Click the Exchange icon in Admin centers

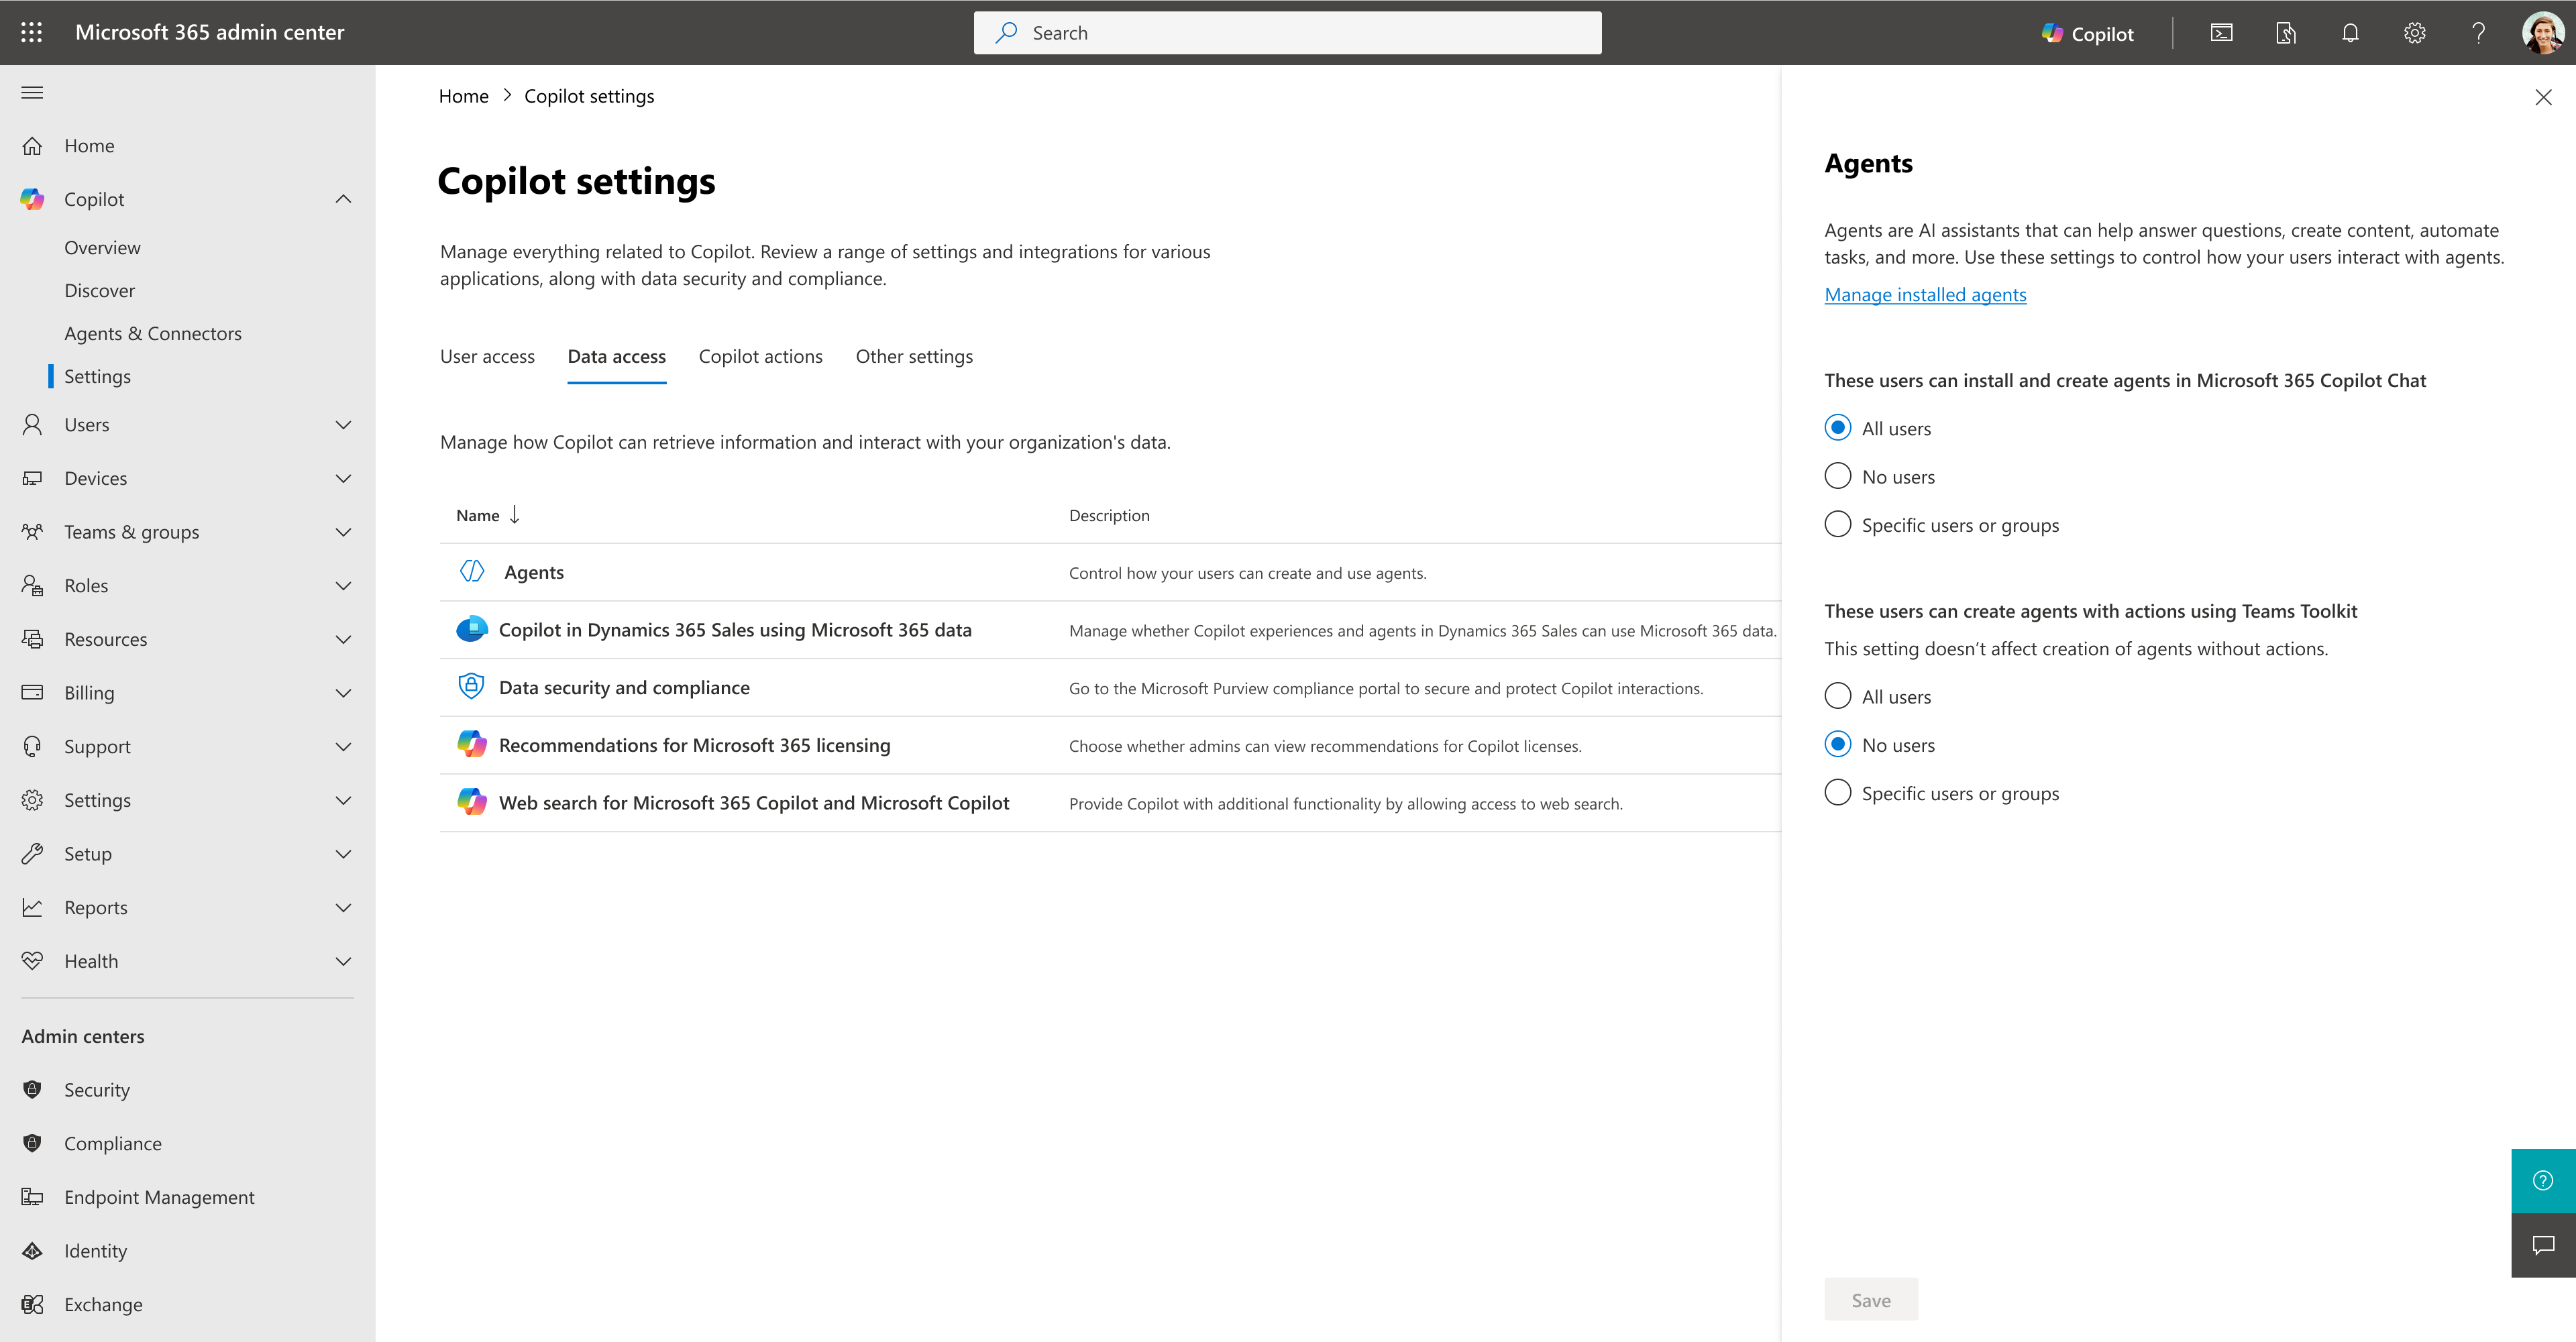pyautogui.click(x=32, y=1305)
